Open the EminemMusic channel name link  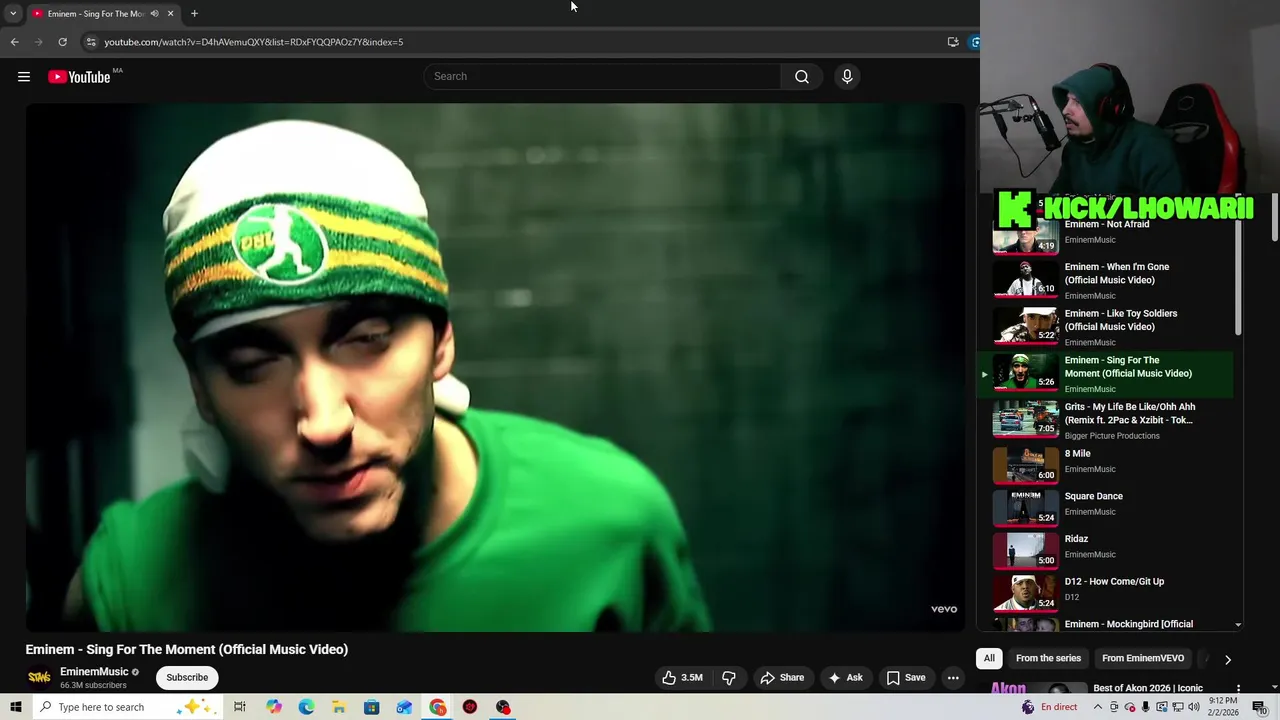[x=94, y=672]
